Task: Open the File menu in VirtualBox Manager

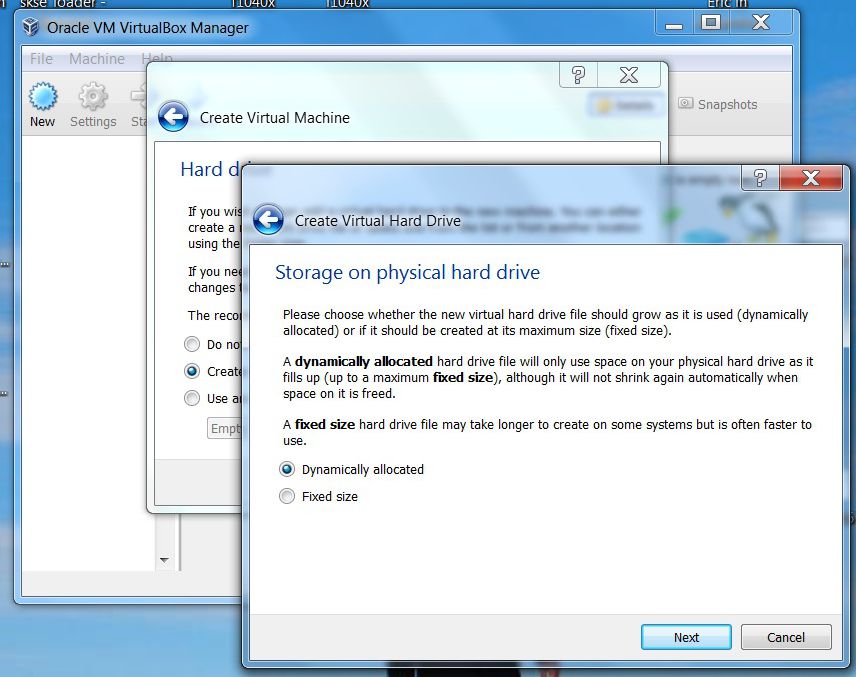Action: tap(41, 58)
